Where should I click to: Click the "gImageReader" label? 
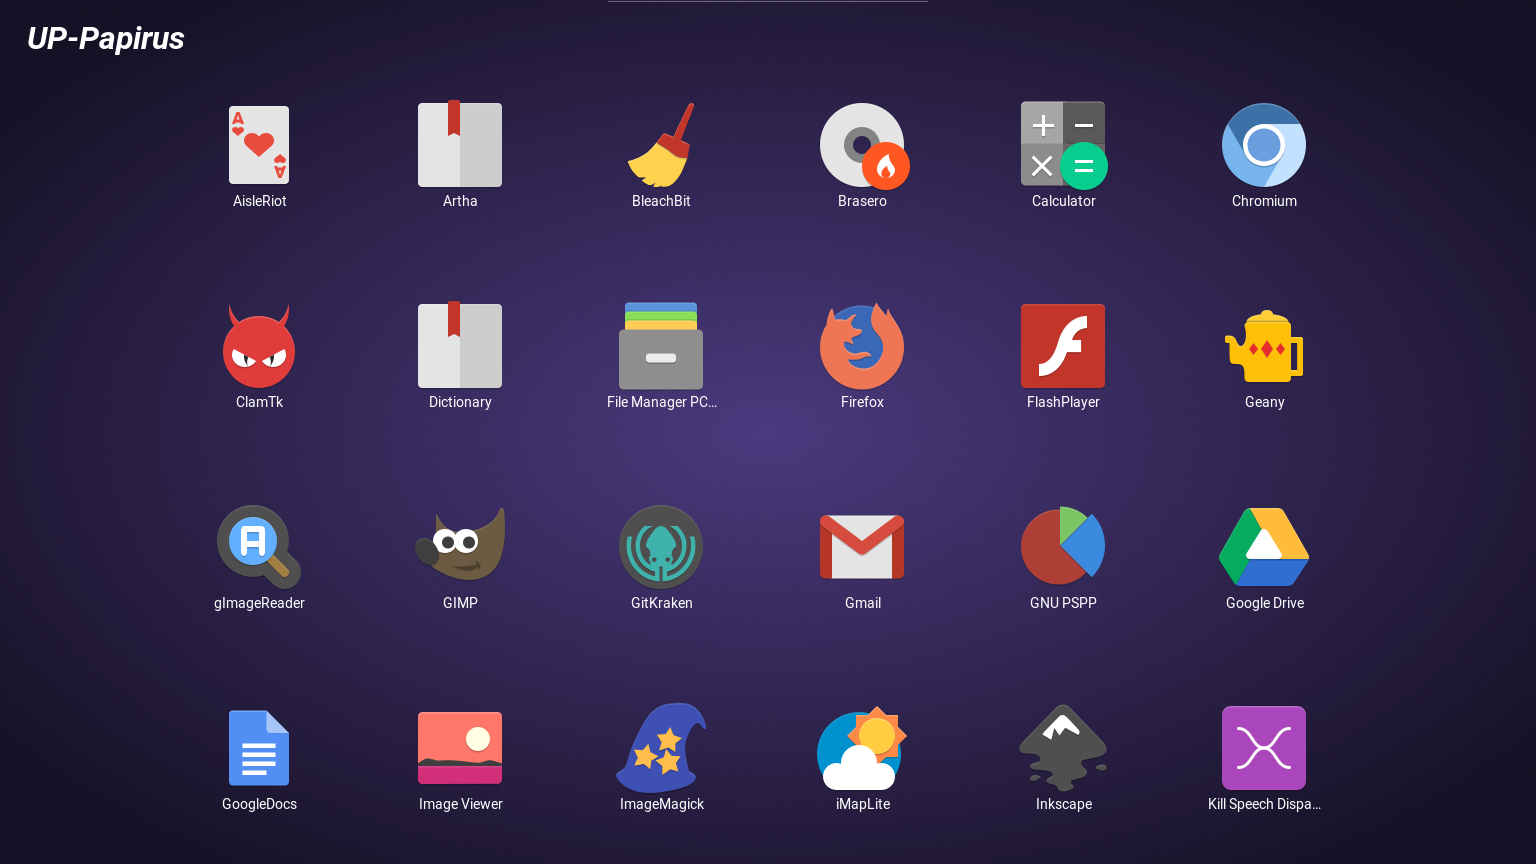pos(259,603)
